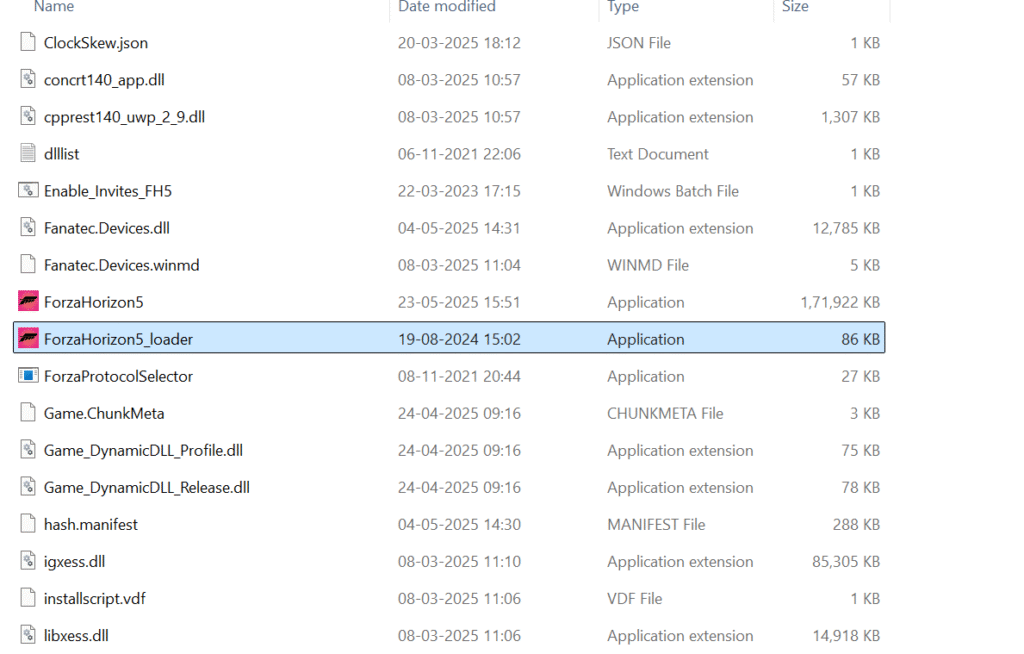Click the JSON File type cell
This screenshot has width=1024, height=654.
(639, 43)
